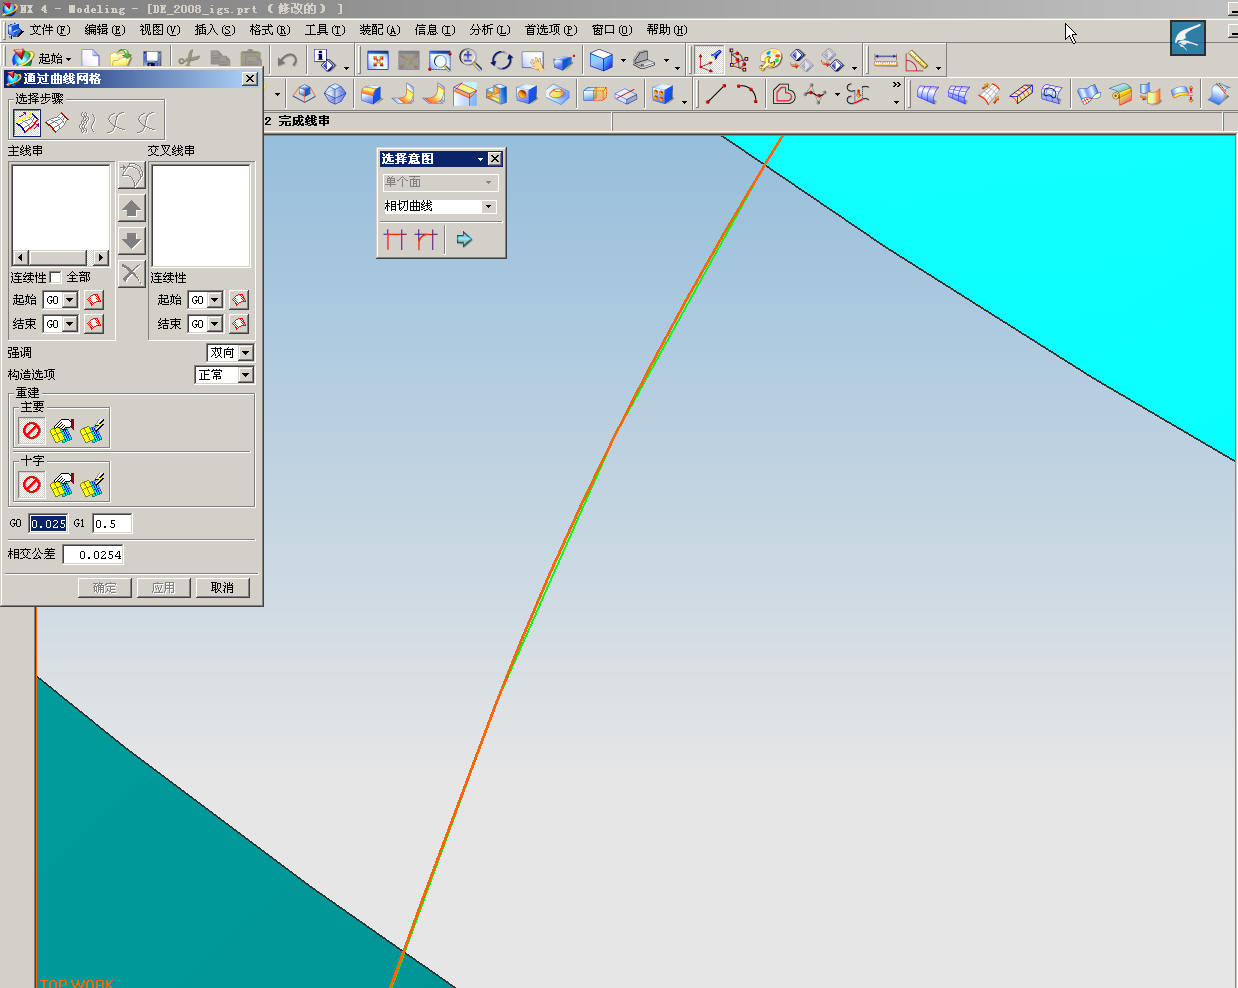
Task: Remove string with X button
Action: click(132, 272)
